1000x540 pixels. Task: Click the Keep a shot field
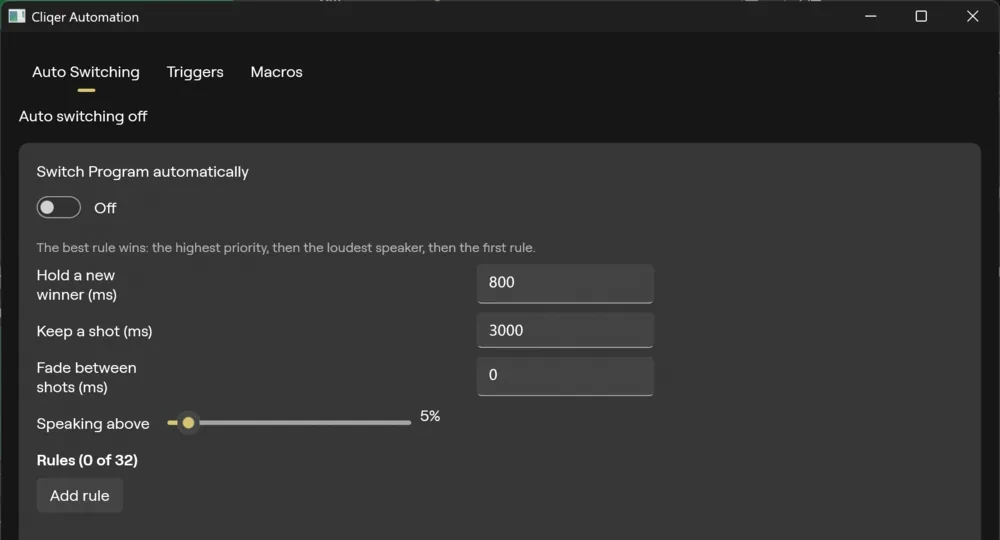click(x=565, y=330)
